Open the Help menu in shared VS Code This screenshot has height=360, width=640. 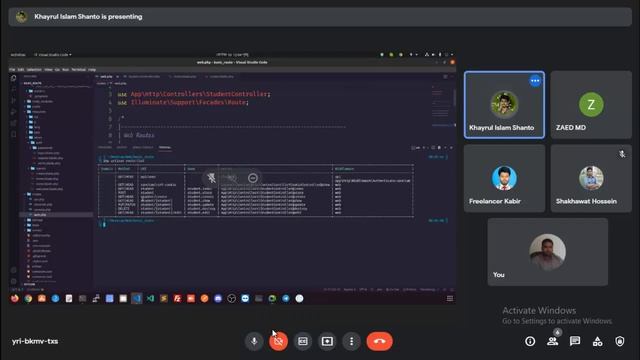[x=92, y=70]
